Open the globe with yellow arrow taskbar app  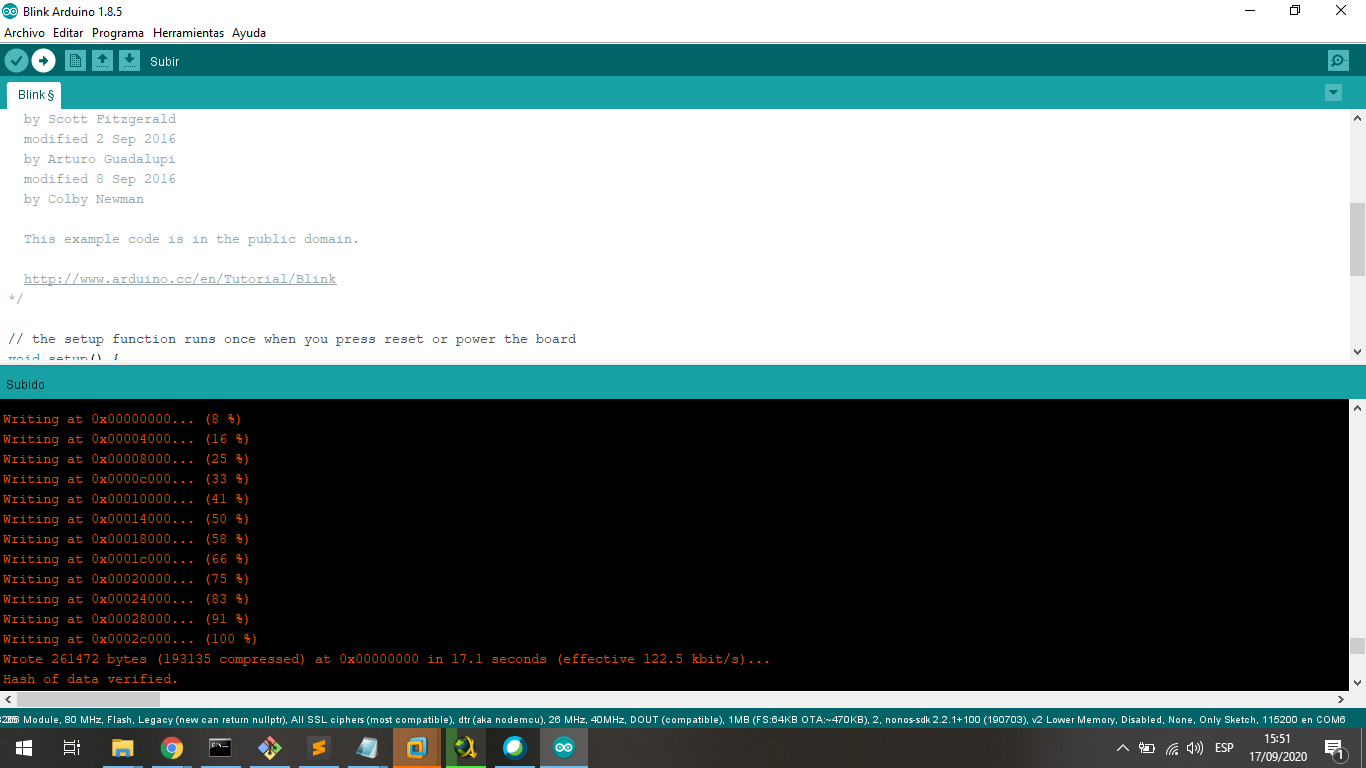(466, 748)
